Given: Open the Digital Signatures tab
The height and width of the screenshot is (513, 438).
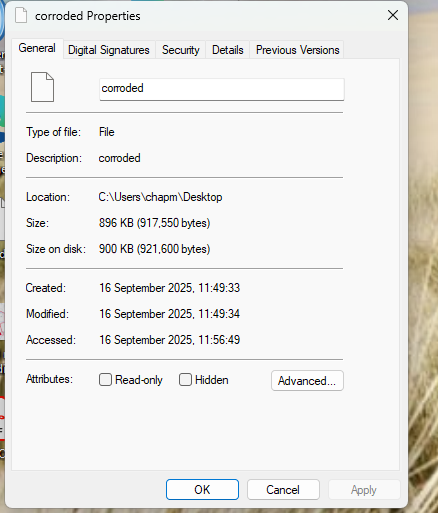Looking at the screenshot, I should point(109,50).
